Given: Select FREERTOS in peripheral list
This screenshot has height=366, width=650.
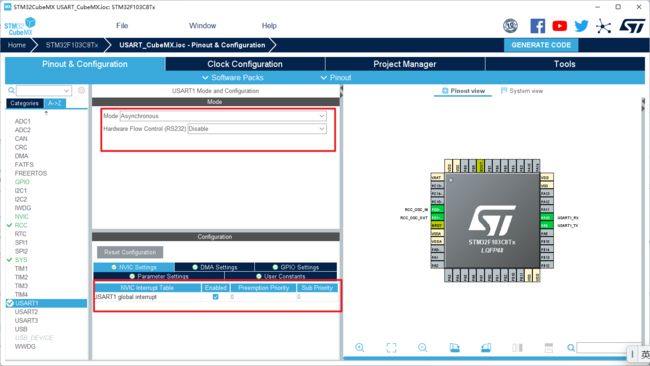Looking at the screenshot, I should (x=31, y=173).
